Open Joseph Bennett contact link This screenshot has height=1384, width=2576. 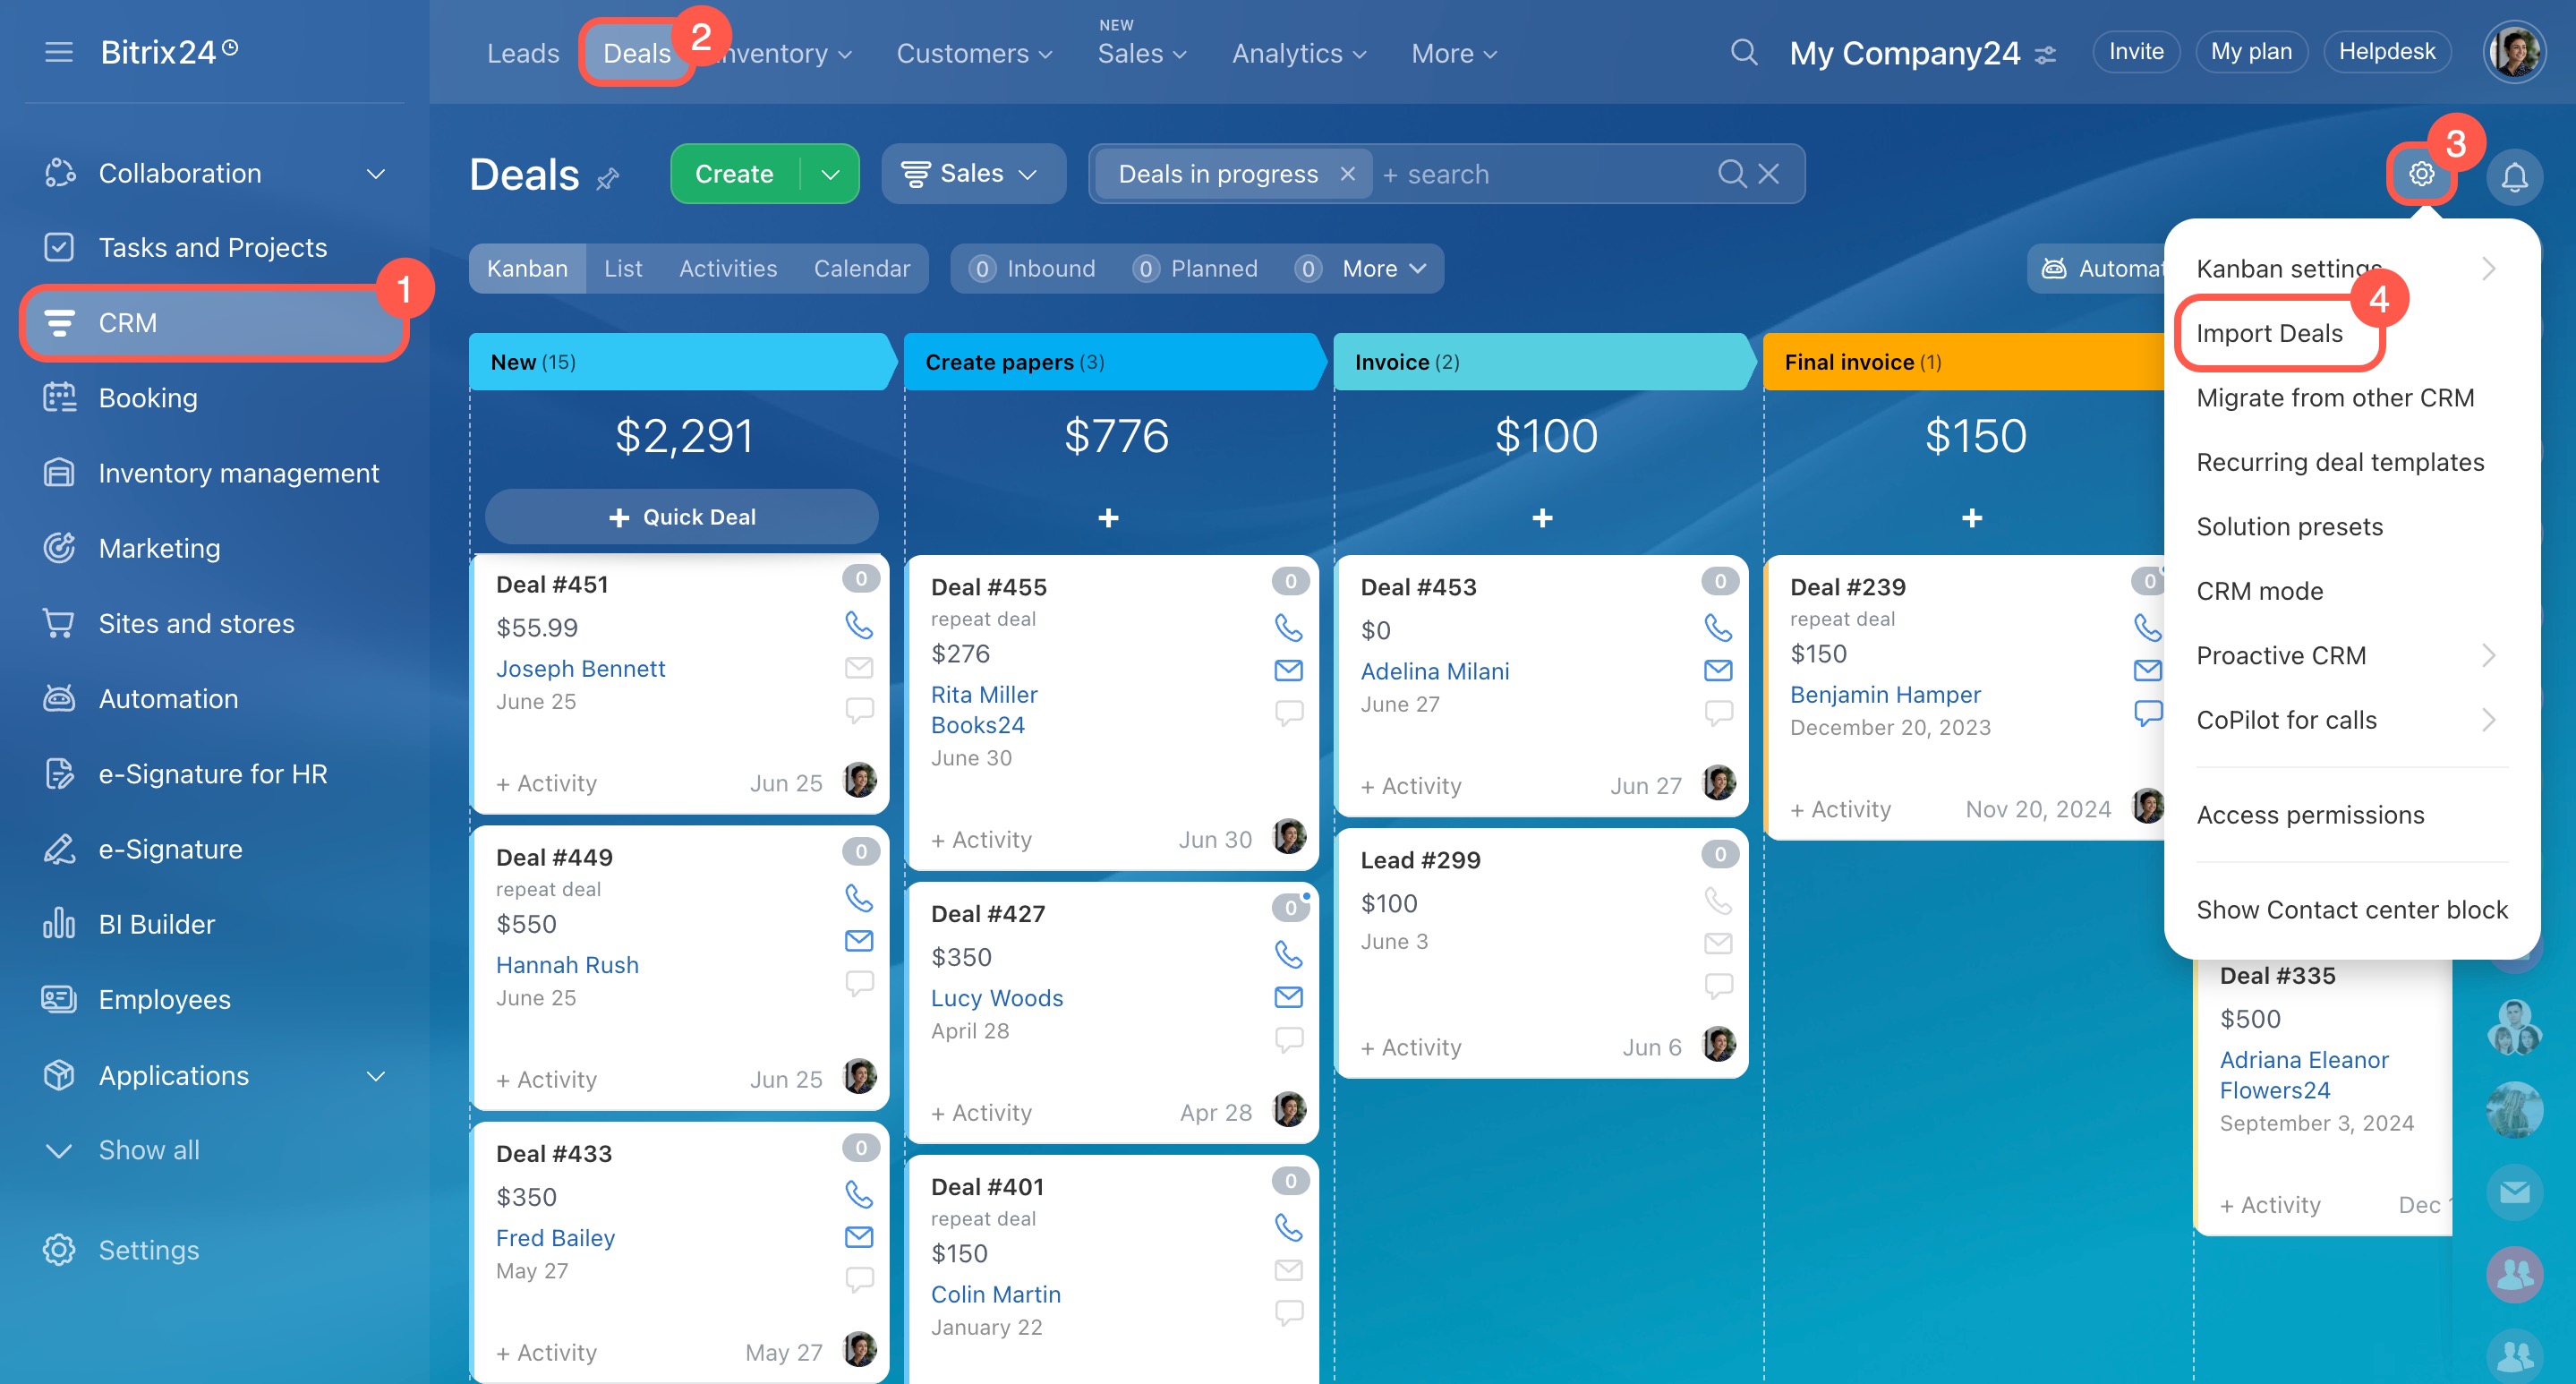click(x=580, y=668)
